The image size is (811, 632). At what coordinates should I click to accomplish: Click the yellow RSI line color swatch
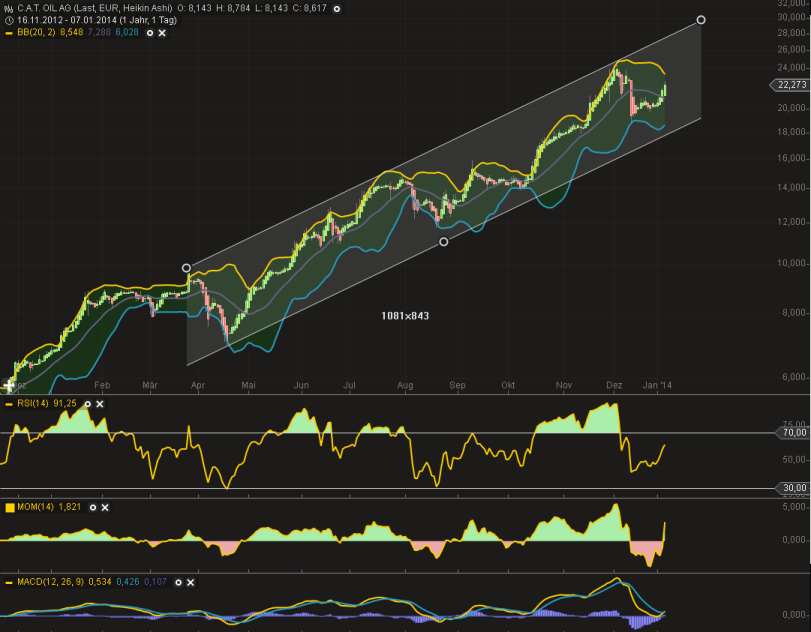(9, 404)
